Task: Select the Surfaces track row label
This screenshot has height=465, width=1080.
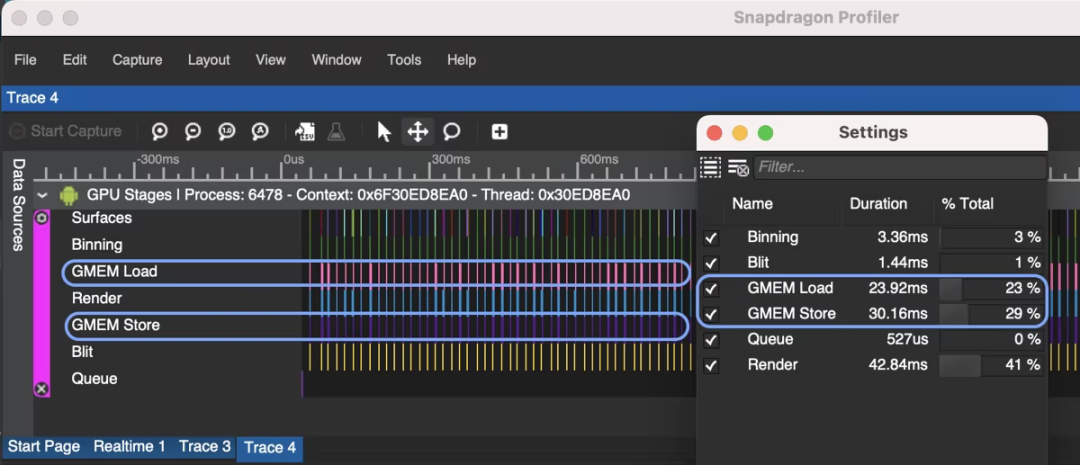Action: (x=101, y=218)
